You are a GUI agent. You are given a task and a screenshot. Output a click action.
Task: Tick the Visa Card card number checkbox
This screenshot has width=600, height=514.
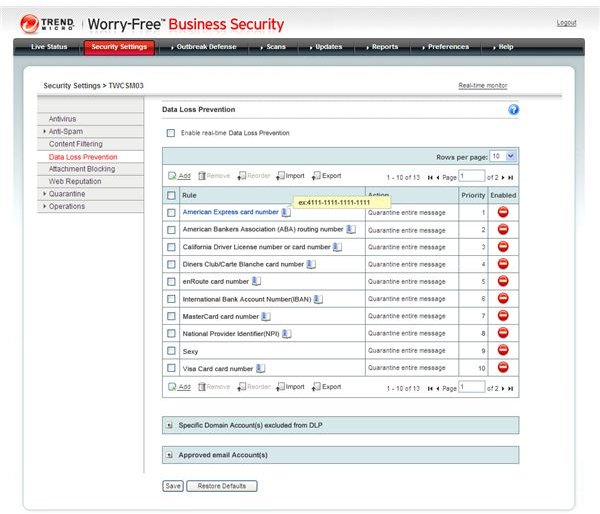click(x=171, y=368)
